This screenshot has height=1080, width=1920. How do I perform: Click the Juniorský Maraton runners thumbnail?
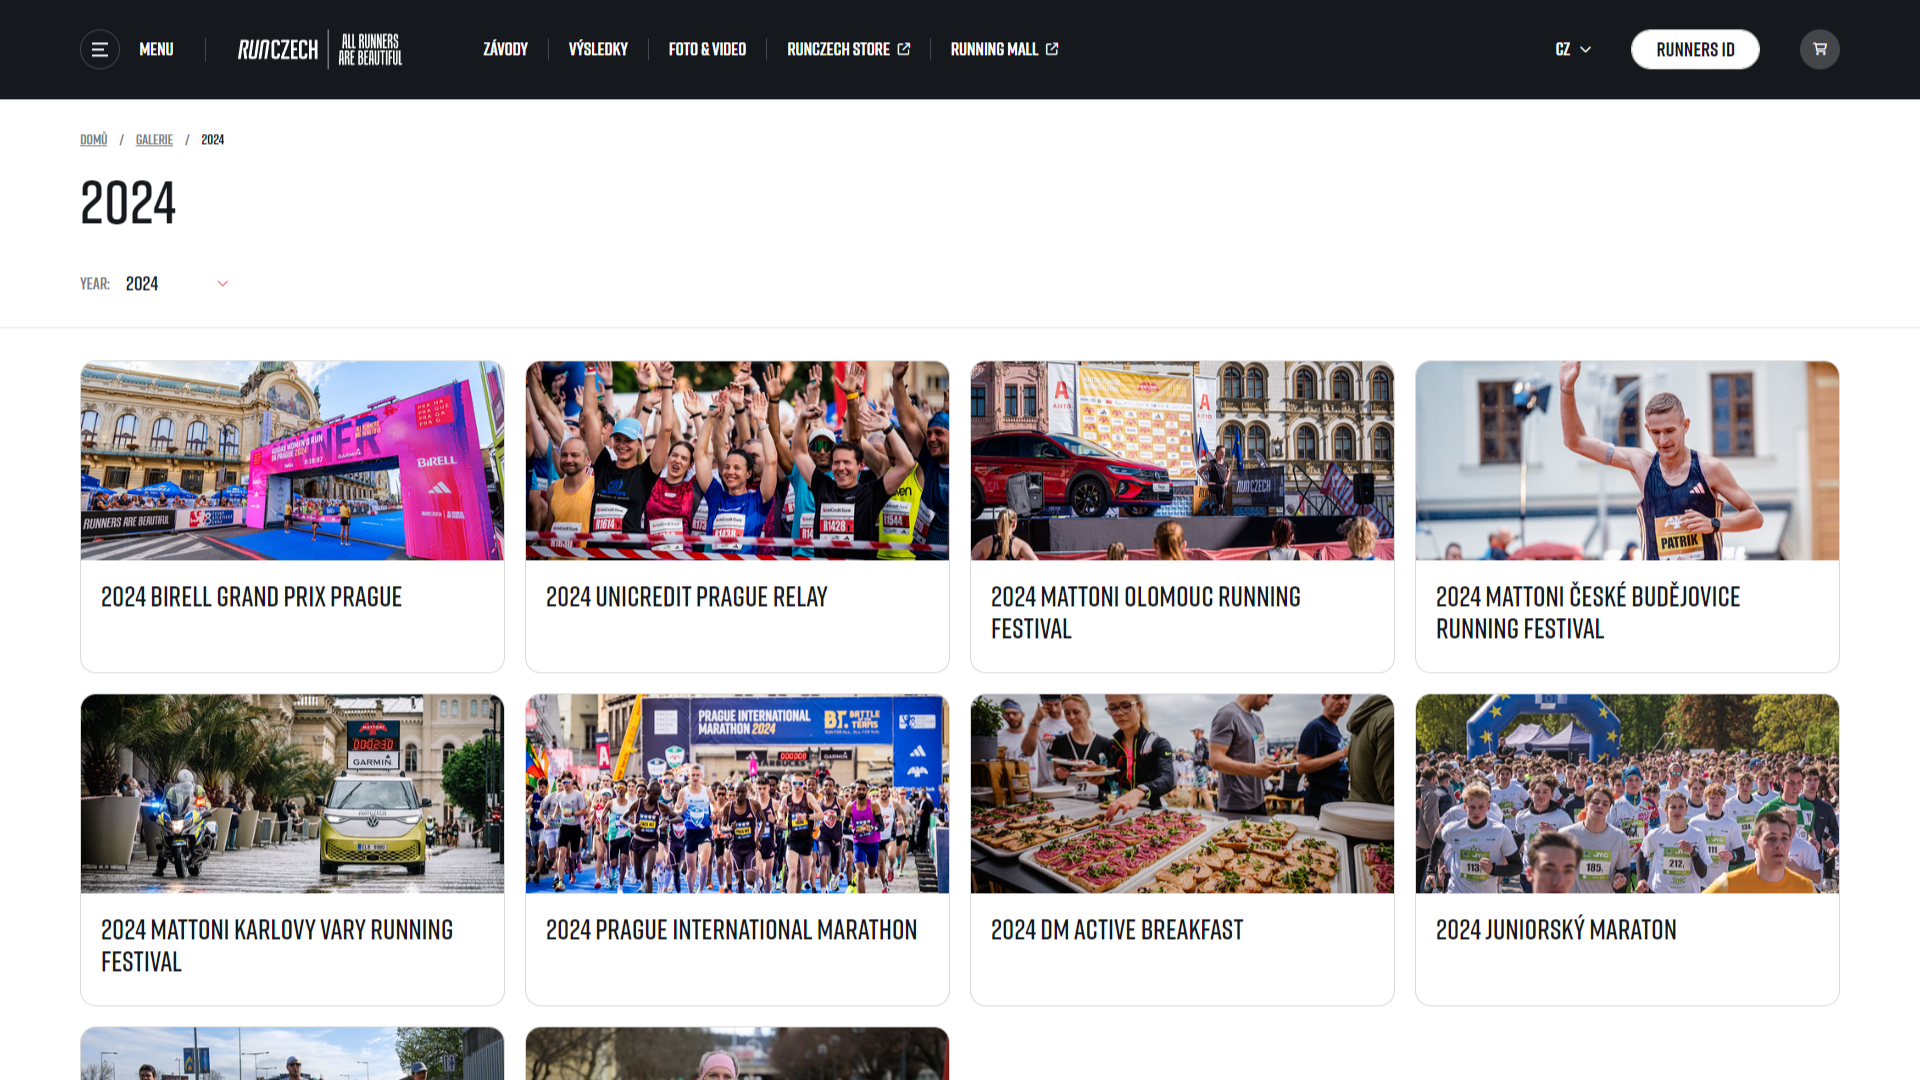[1627, 793]
